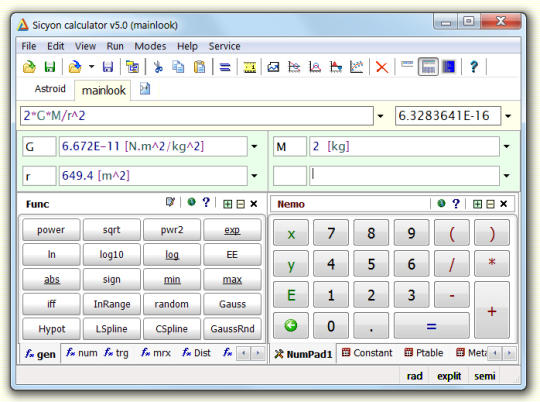Screen dimensions: 540x402
Task: Click the log10 function button
Action: click(x=112, y=254)
